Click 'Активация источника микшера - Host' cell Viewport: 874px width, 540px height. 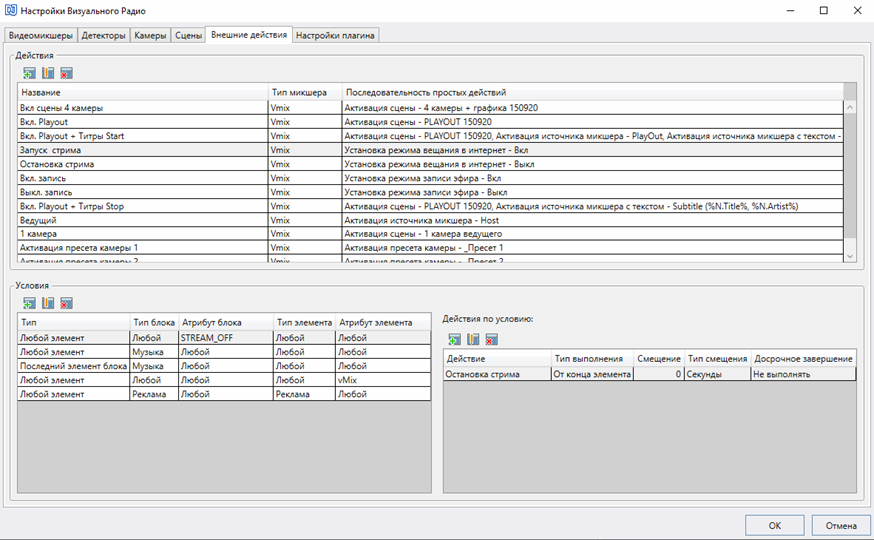point(593,220)
